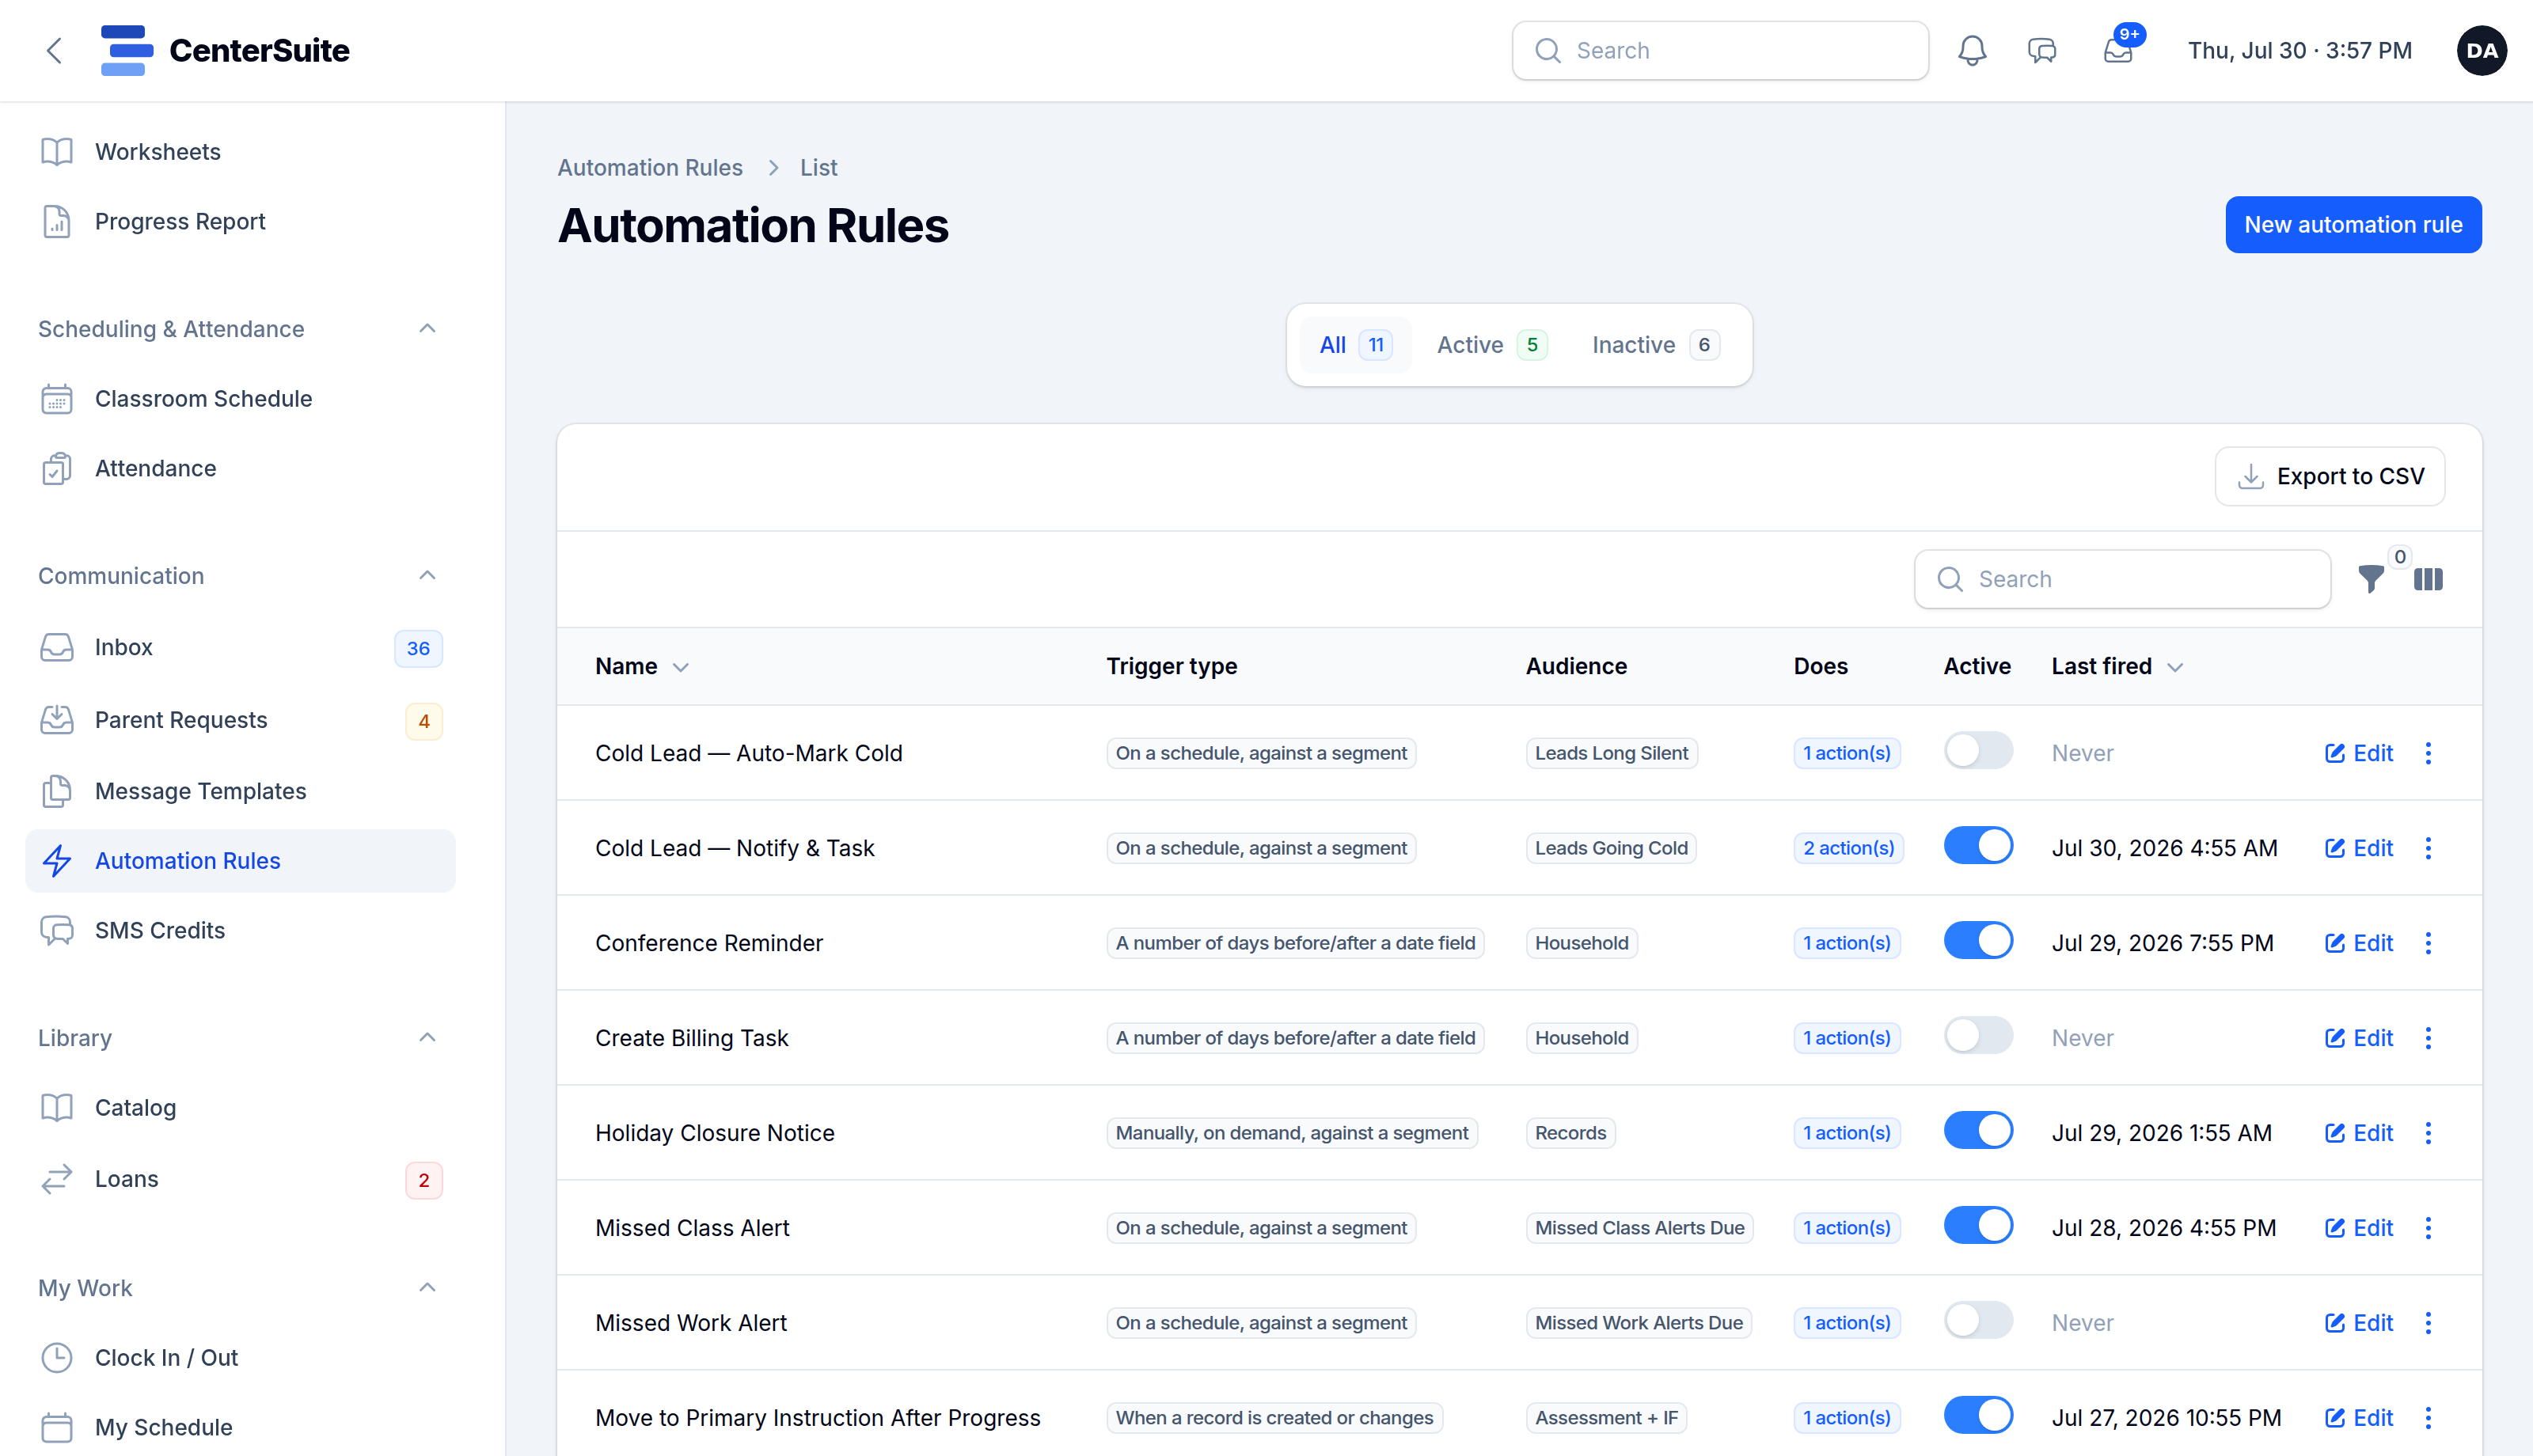Image resolution: width=2533 pixels, height=1456 pixels.
Task: Focus the top global Search field
Action: (1719, 51)
